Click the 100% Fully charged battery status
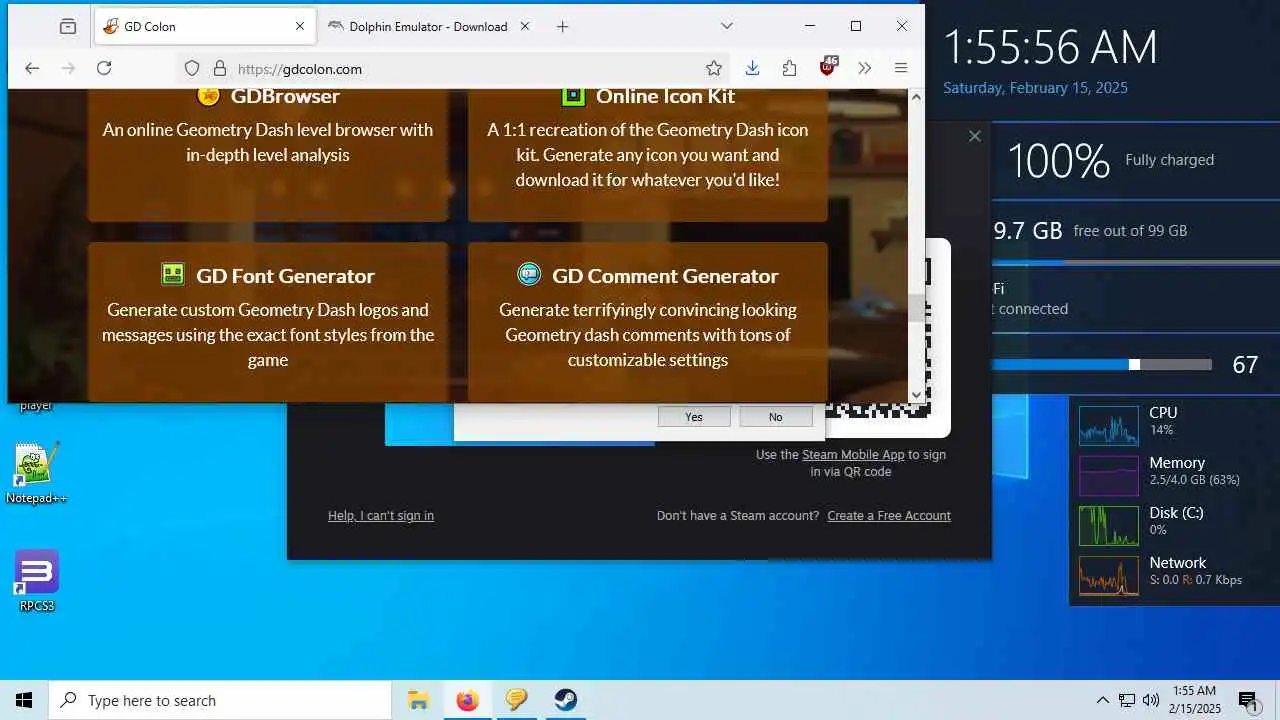 (x=1110, y=160)
